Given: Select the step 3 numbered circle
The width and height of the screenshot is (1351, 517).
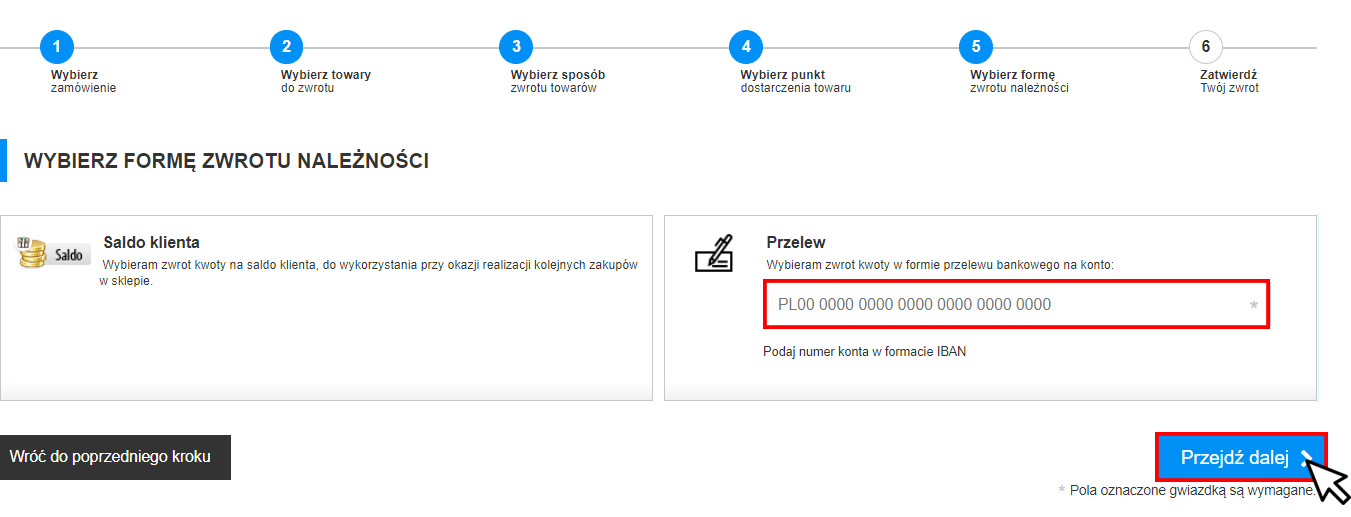Looking at the screenshot, I should (516, 47).
